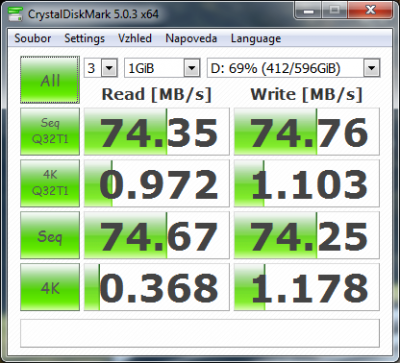Click the Seq write result 74.25
Viewport: 400px width, 363px height.
point(307,235)
